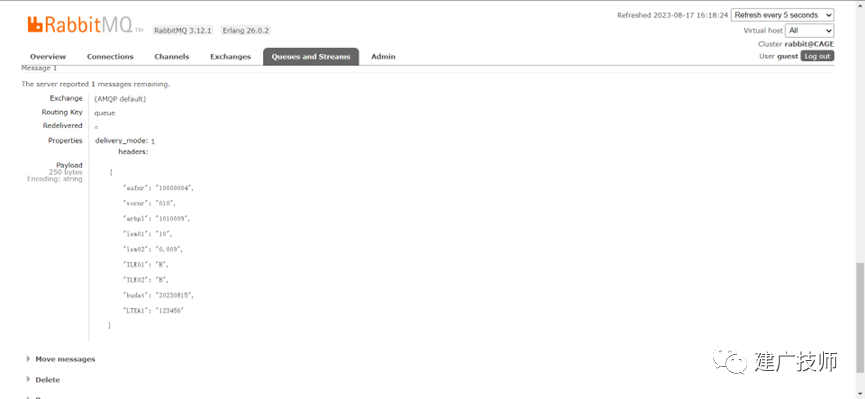Click the delivery_mode: 1 property
This screenshot has width=865, height=399.
(x=125, y=141)
